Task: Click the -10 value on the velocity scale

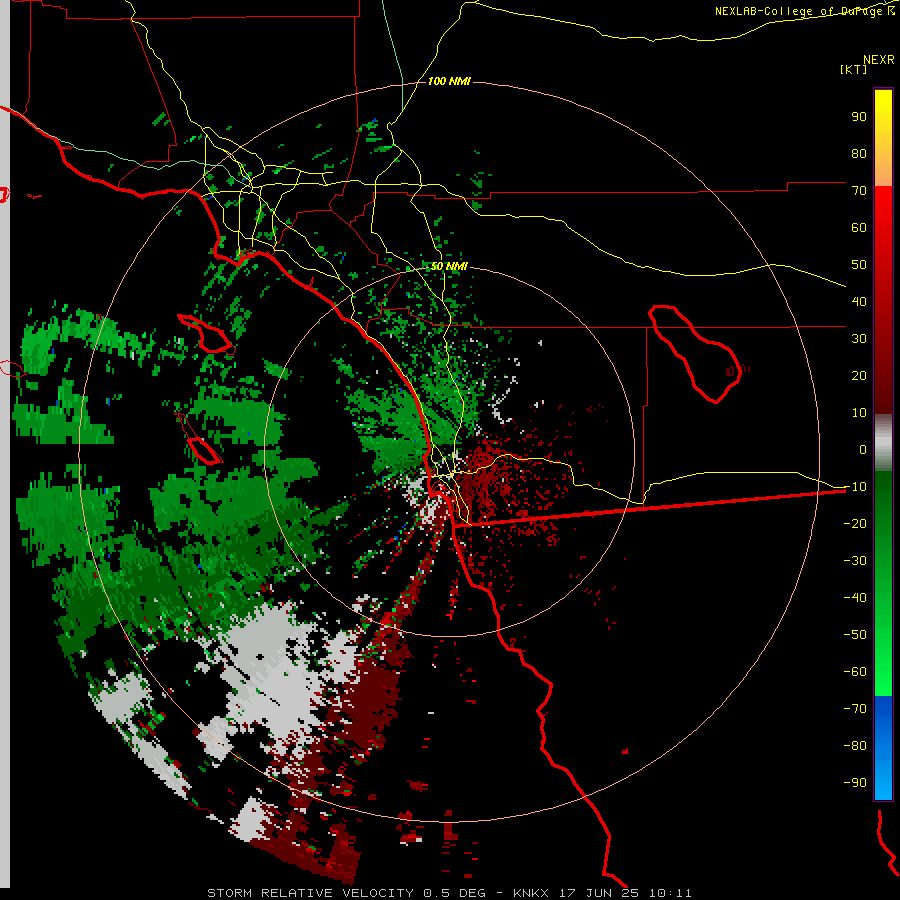Action: click(x=855, y=487)
